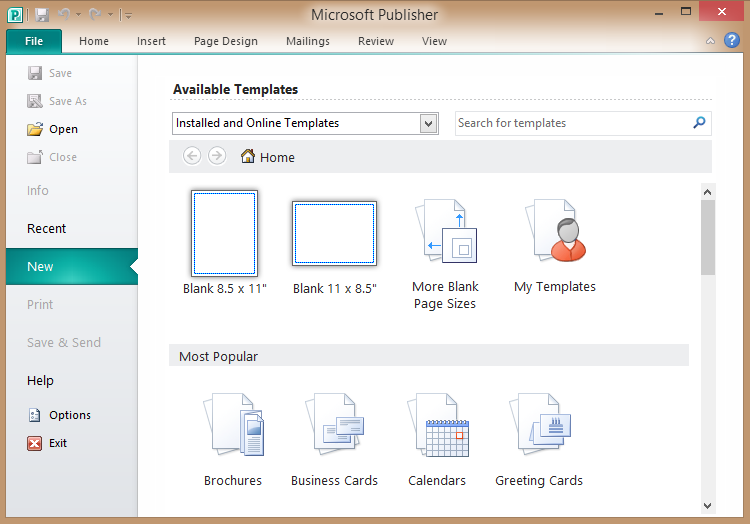
Task: Select Recent in the left pane
Action: point(46,229)
